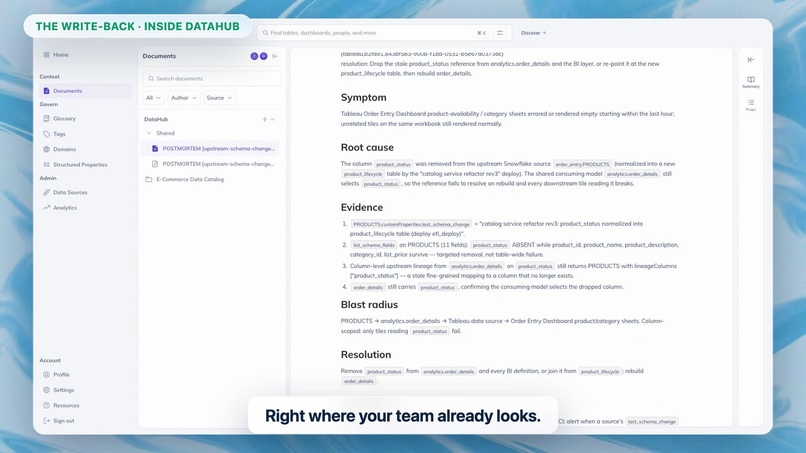806x453 pixels.
Task: Click the ⌘K shortcut badge in search
Action: pyautogui.click(x=481, y=33)
